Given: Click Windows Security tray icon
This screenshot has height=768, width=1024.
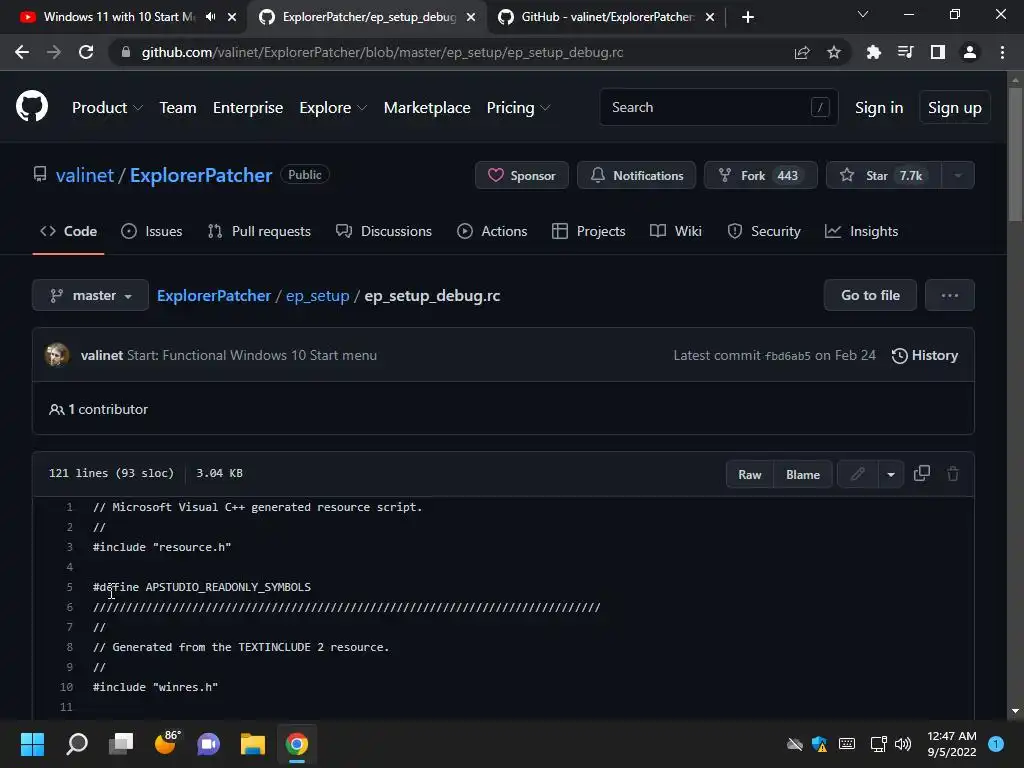Looking at the screenshot, I should 820,744.
